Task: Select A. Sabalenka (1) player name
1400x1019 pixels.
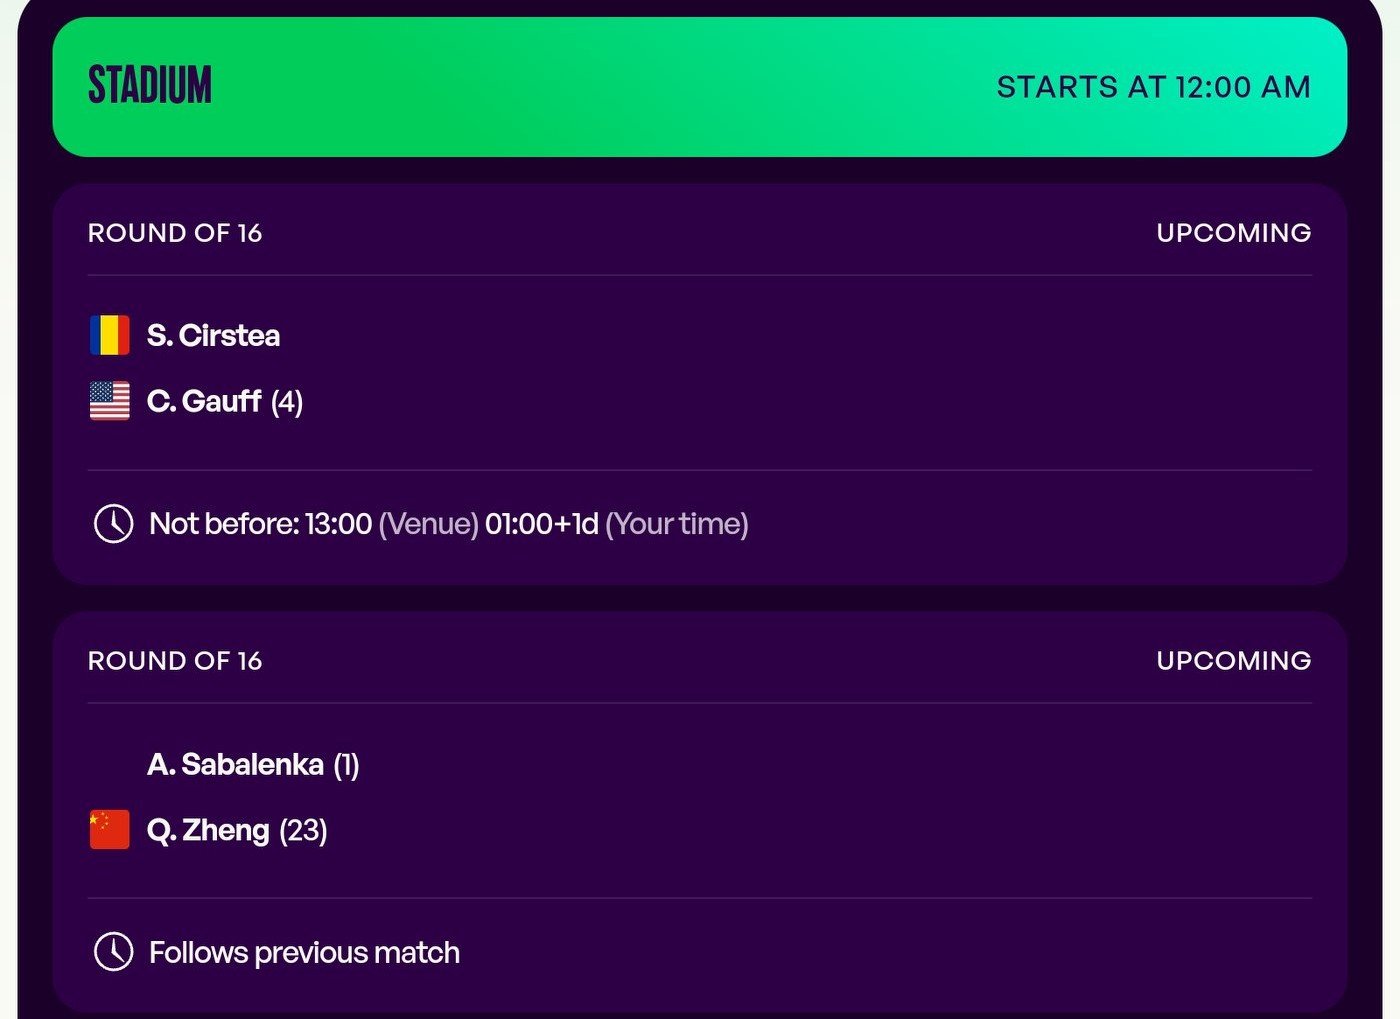Action: point(252,764)
